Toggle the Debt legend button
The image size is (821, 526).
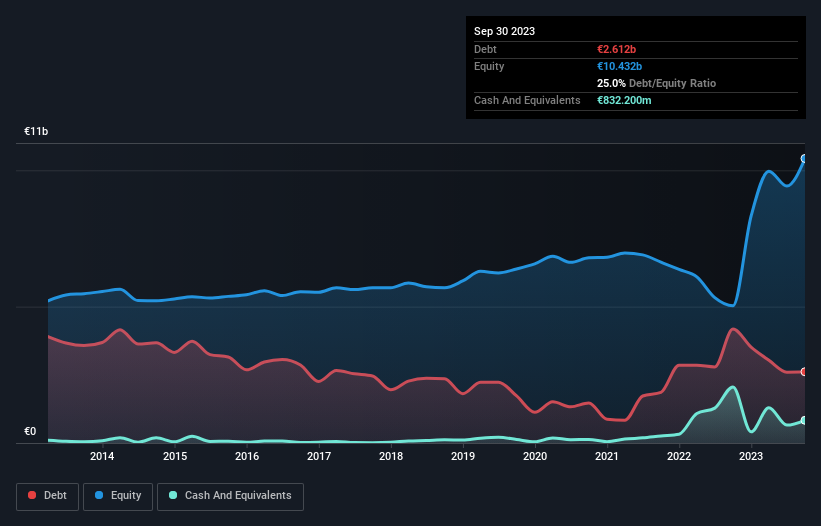pos(48,496)
